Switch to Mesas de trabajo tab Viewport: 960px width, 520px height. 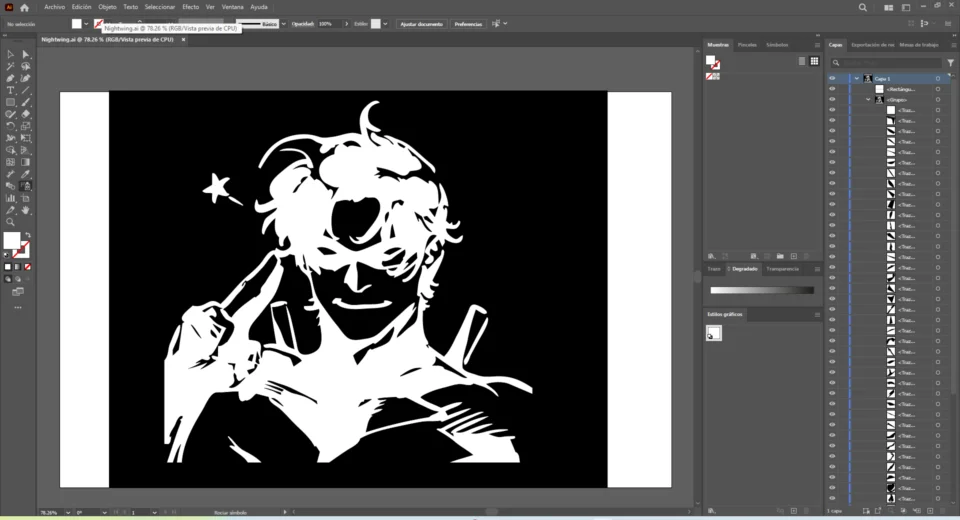pos(919,45)
